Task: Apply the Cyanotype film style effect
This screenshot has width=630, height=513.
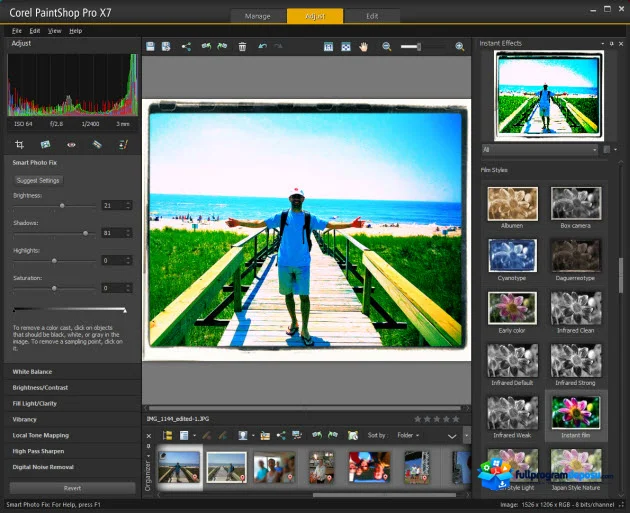Action: click(x=512, y=256)
